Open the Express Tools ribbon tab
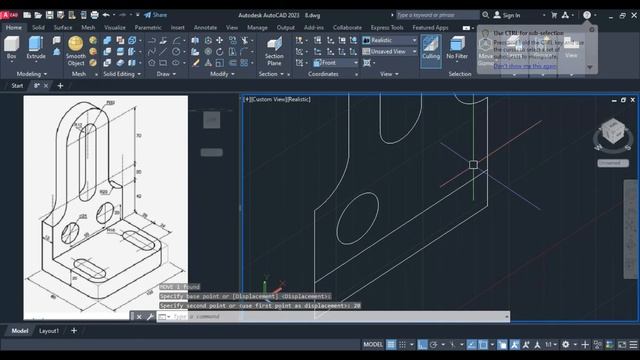Viewport: 640px width, 360px height. coord(387,27)
